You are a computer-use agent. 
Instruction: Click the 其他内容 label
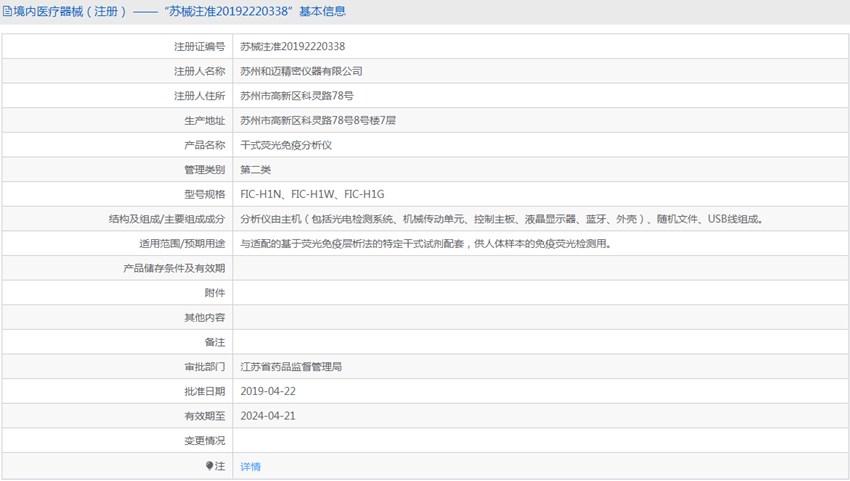tap(204, 317)
